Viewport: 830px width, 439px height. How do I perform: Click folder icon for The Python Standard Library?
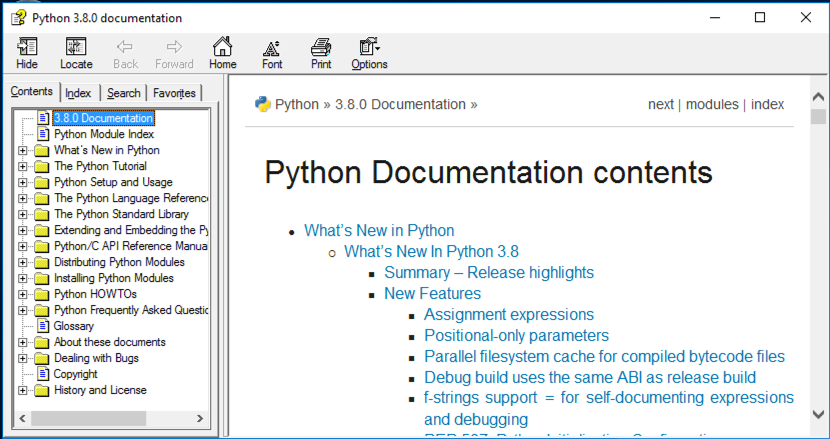click(x=41, y=214)
